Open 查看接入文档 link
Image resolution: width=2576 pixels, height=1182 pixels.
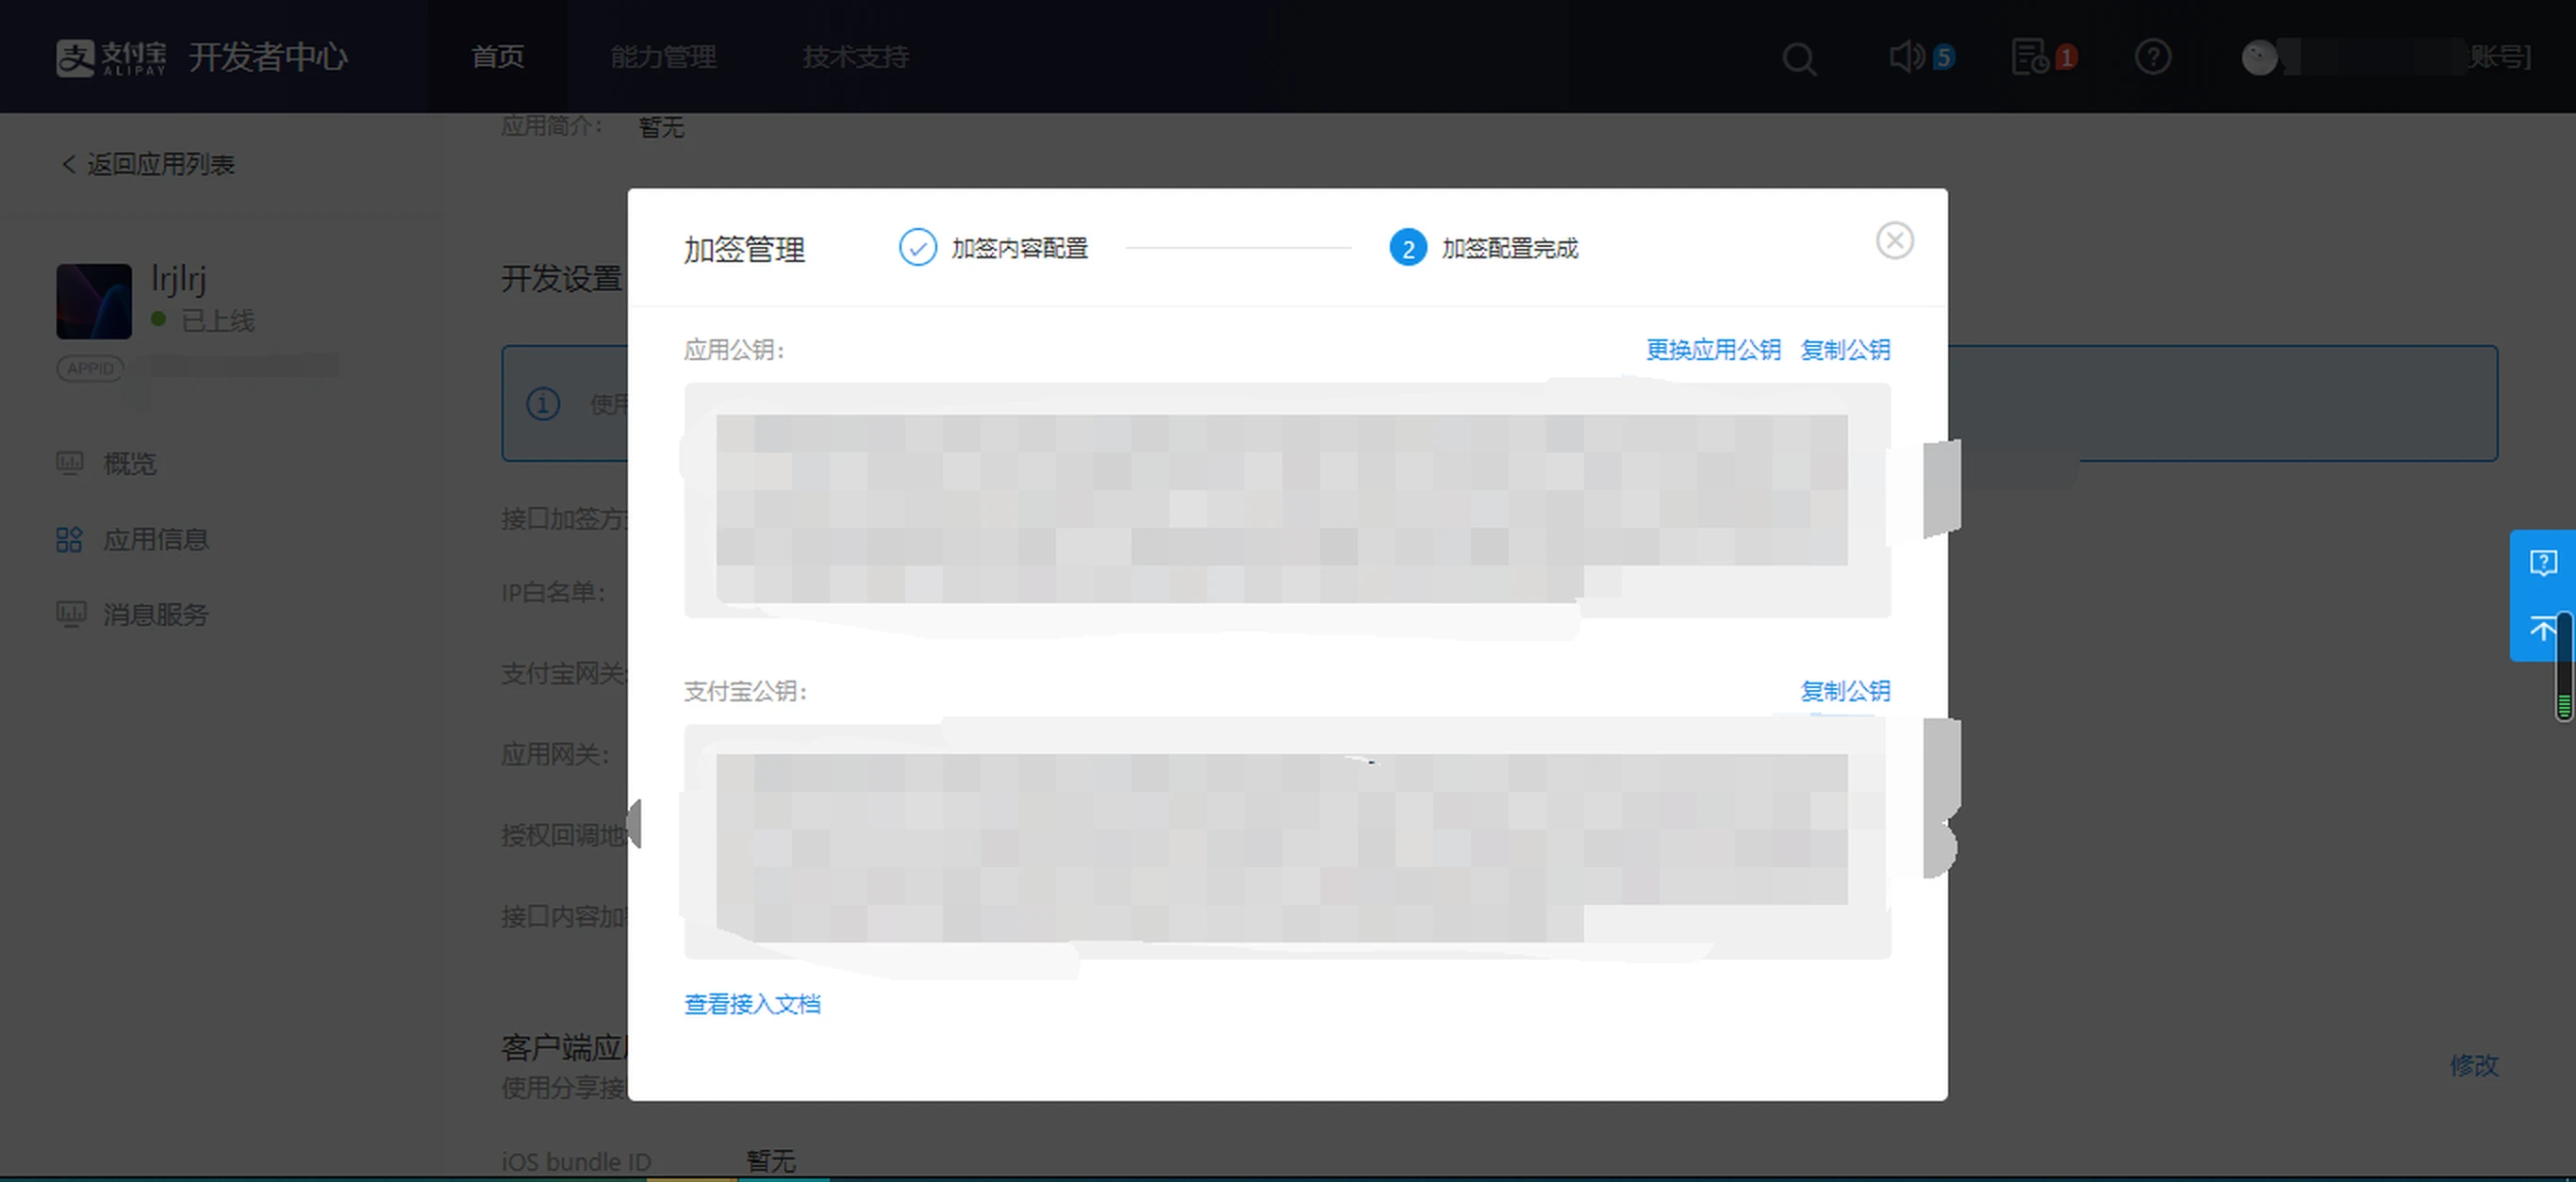tap(752, 1004)
